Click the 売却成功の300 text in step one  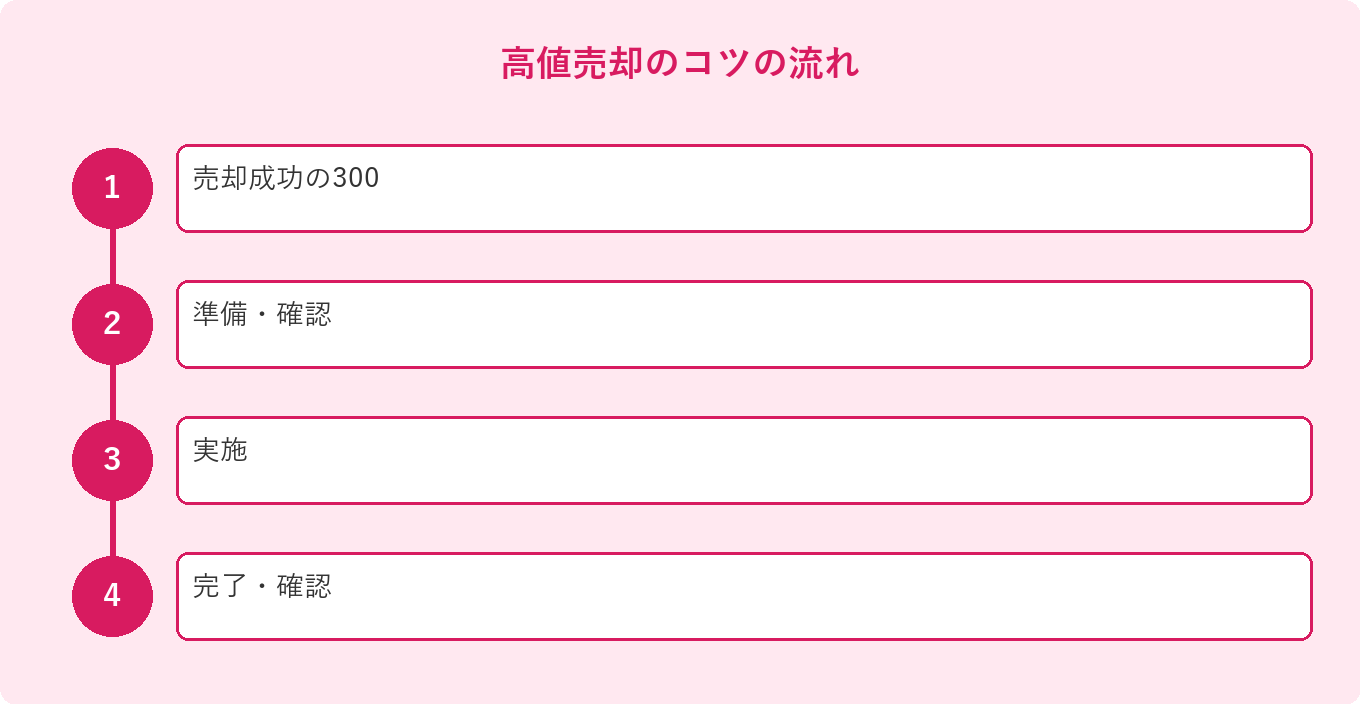(286, 179)
